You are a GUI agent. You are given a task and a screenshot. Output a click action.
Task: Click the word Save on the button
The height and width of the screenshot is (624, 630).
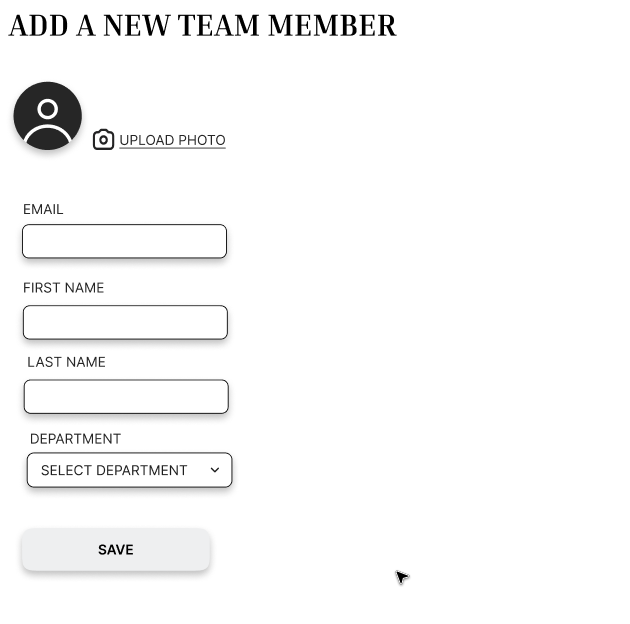(116, 550)
